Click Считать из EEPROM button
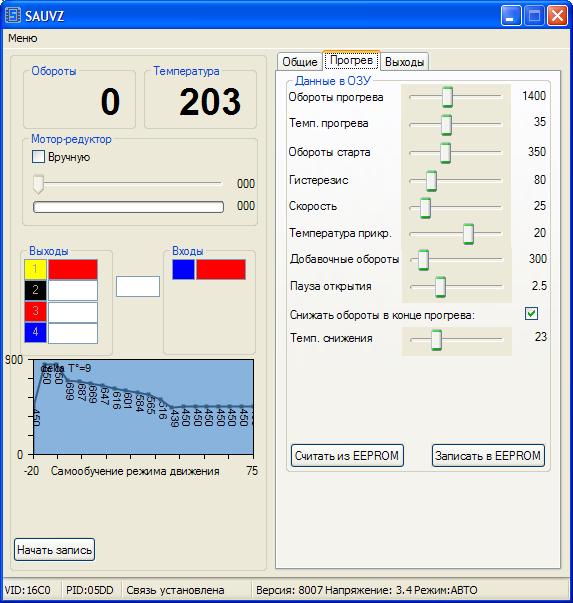 pos(347,456)
